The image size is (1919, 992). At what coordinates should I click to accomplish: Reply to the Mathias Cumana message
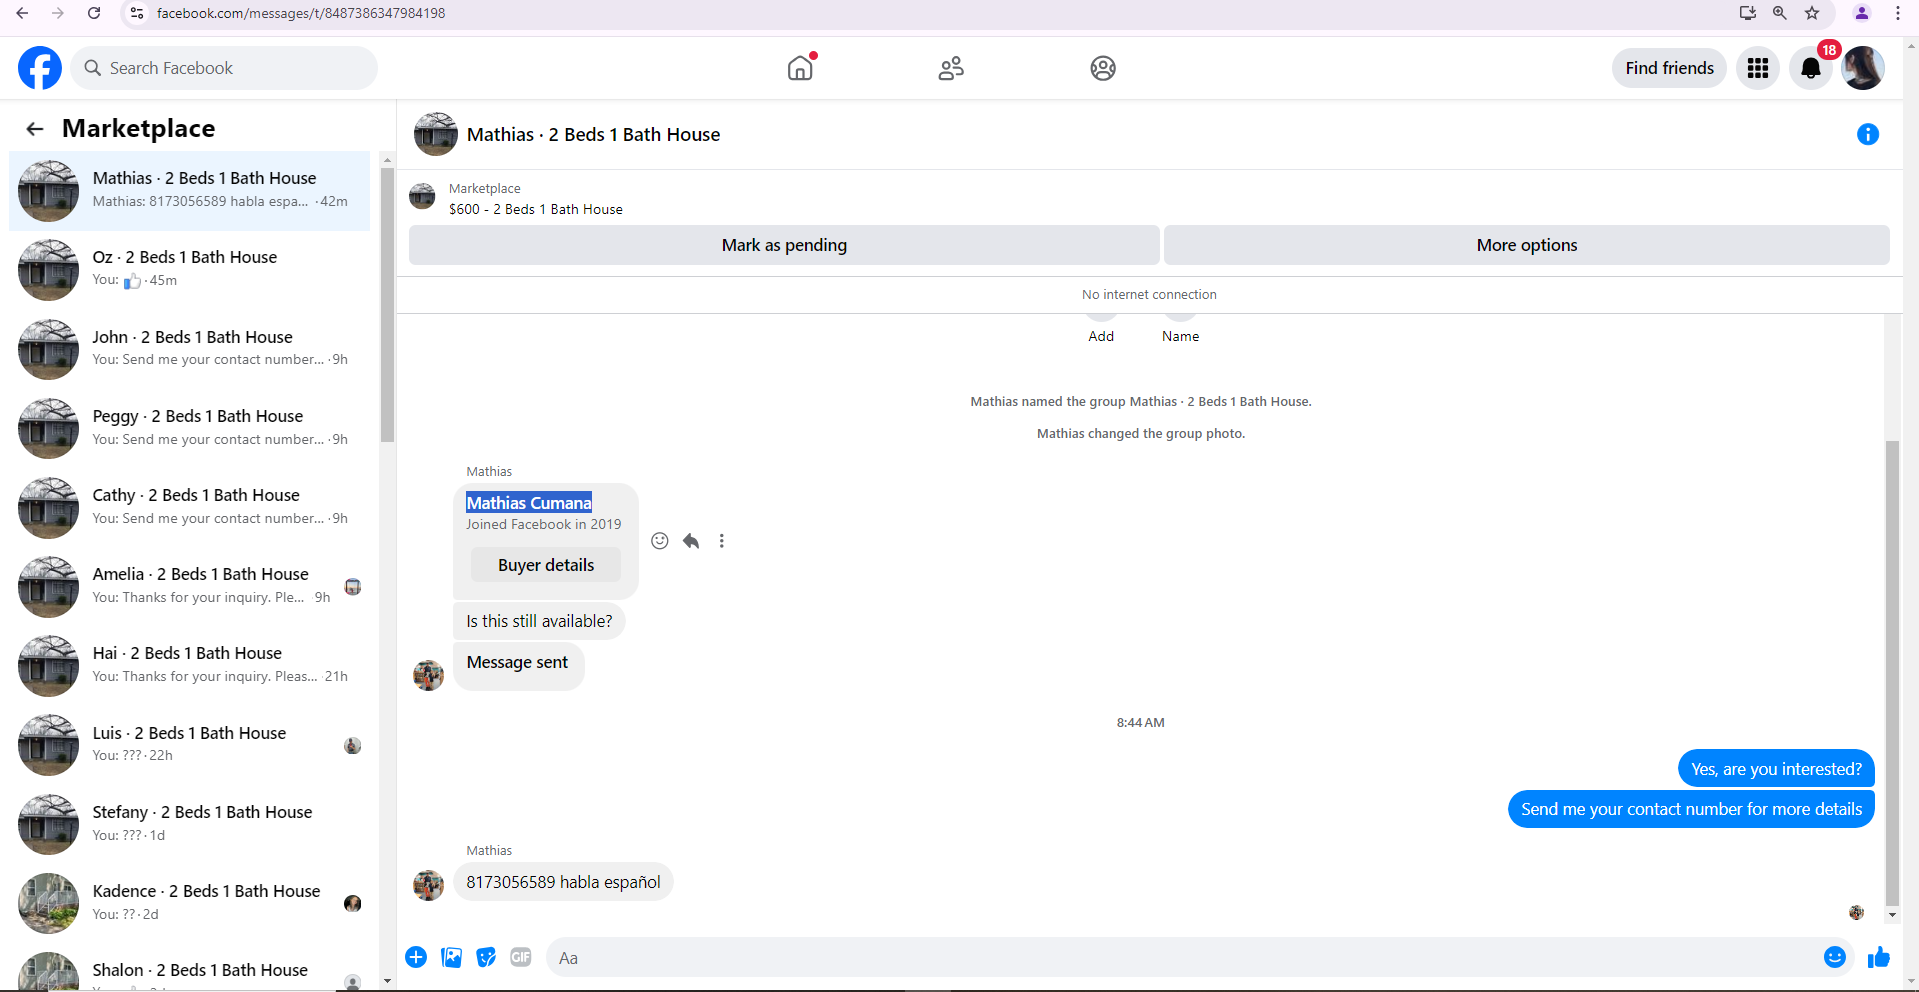[x=691, y=541]
